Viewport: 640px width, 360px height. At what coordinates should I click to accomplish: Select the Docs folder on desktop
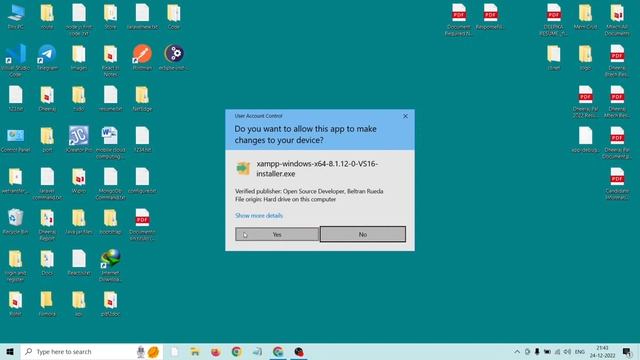[x=47, y=263]
